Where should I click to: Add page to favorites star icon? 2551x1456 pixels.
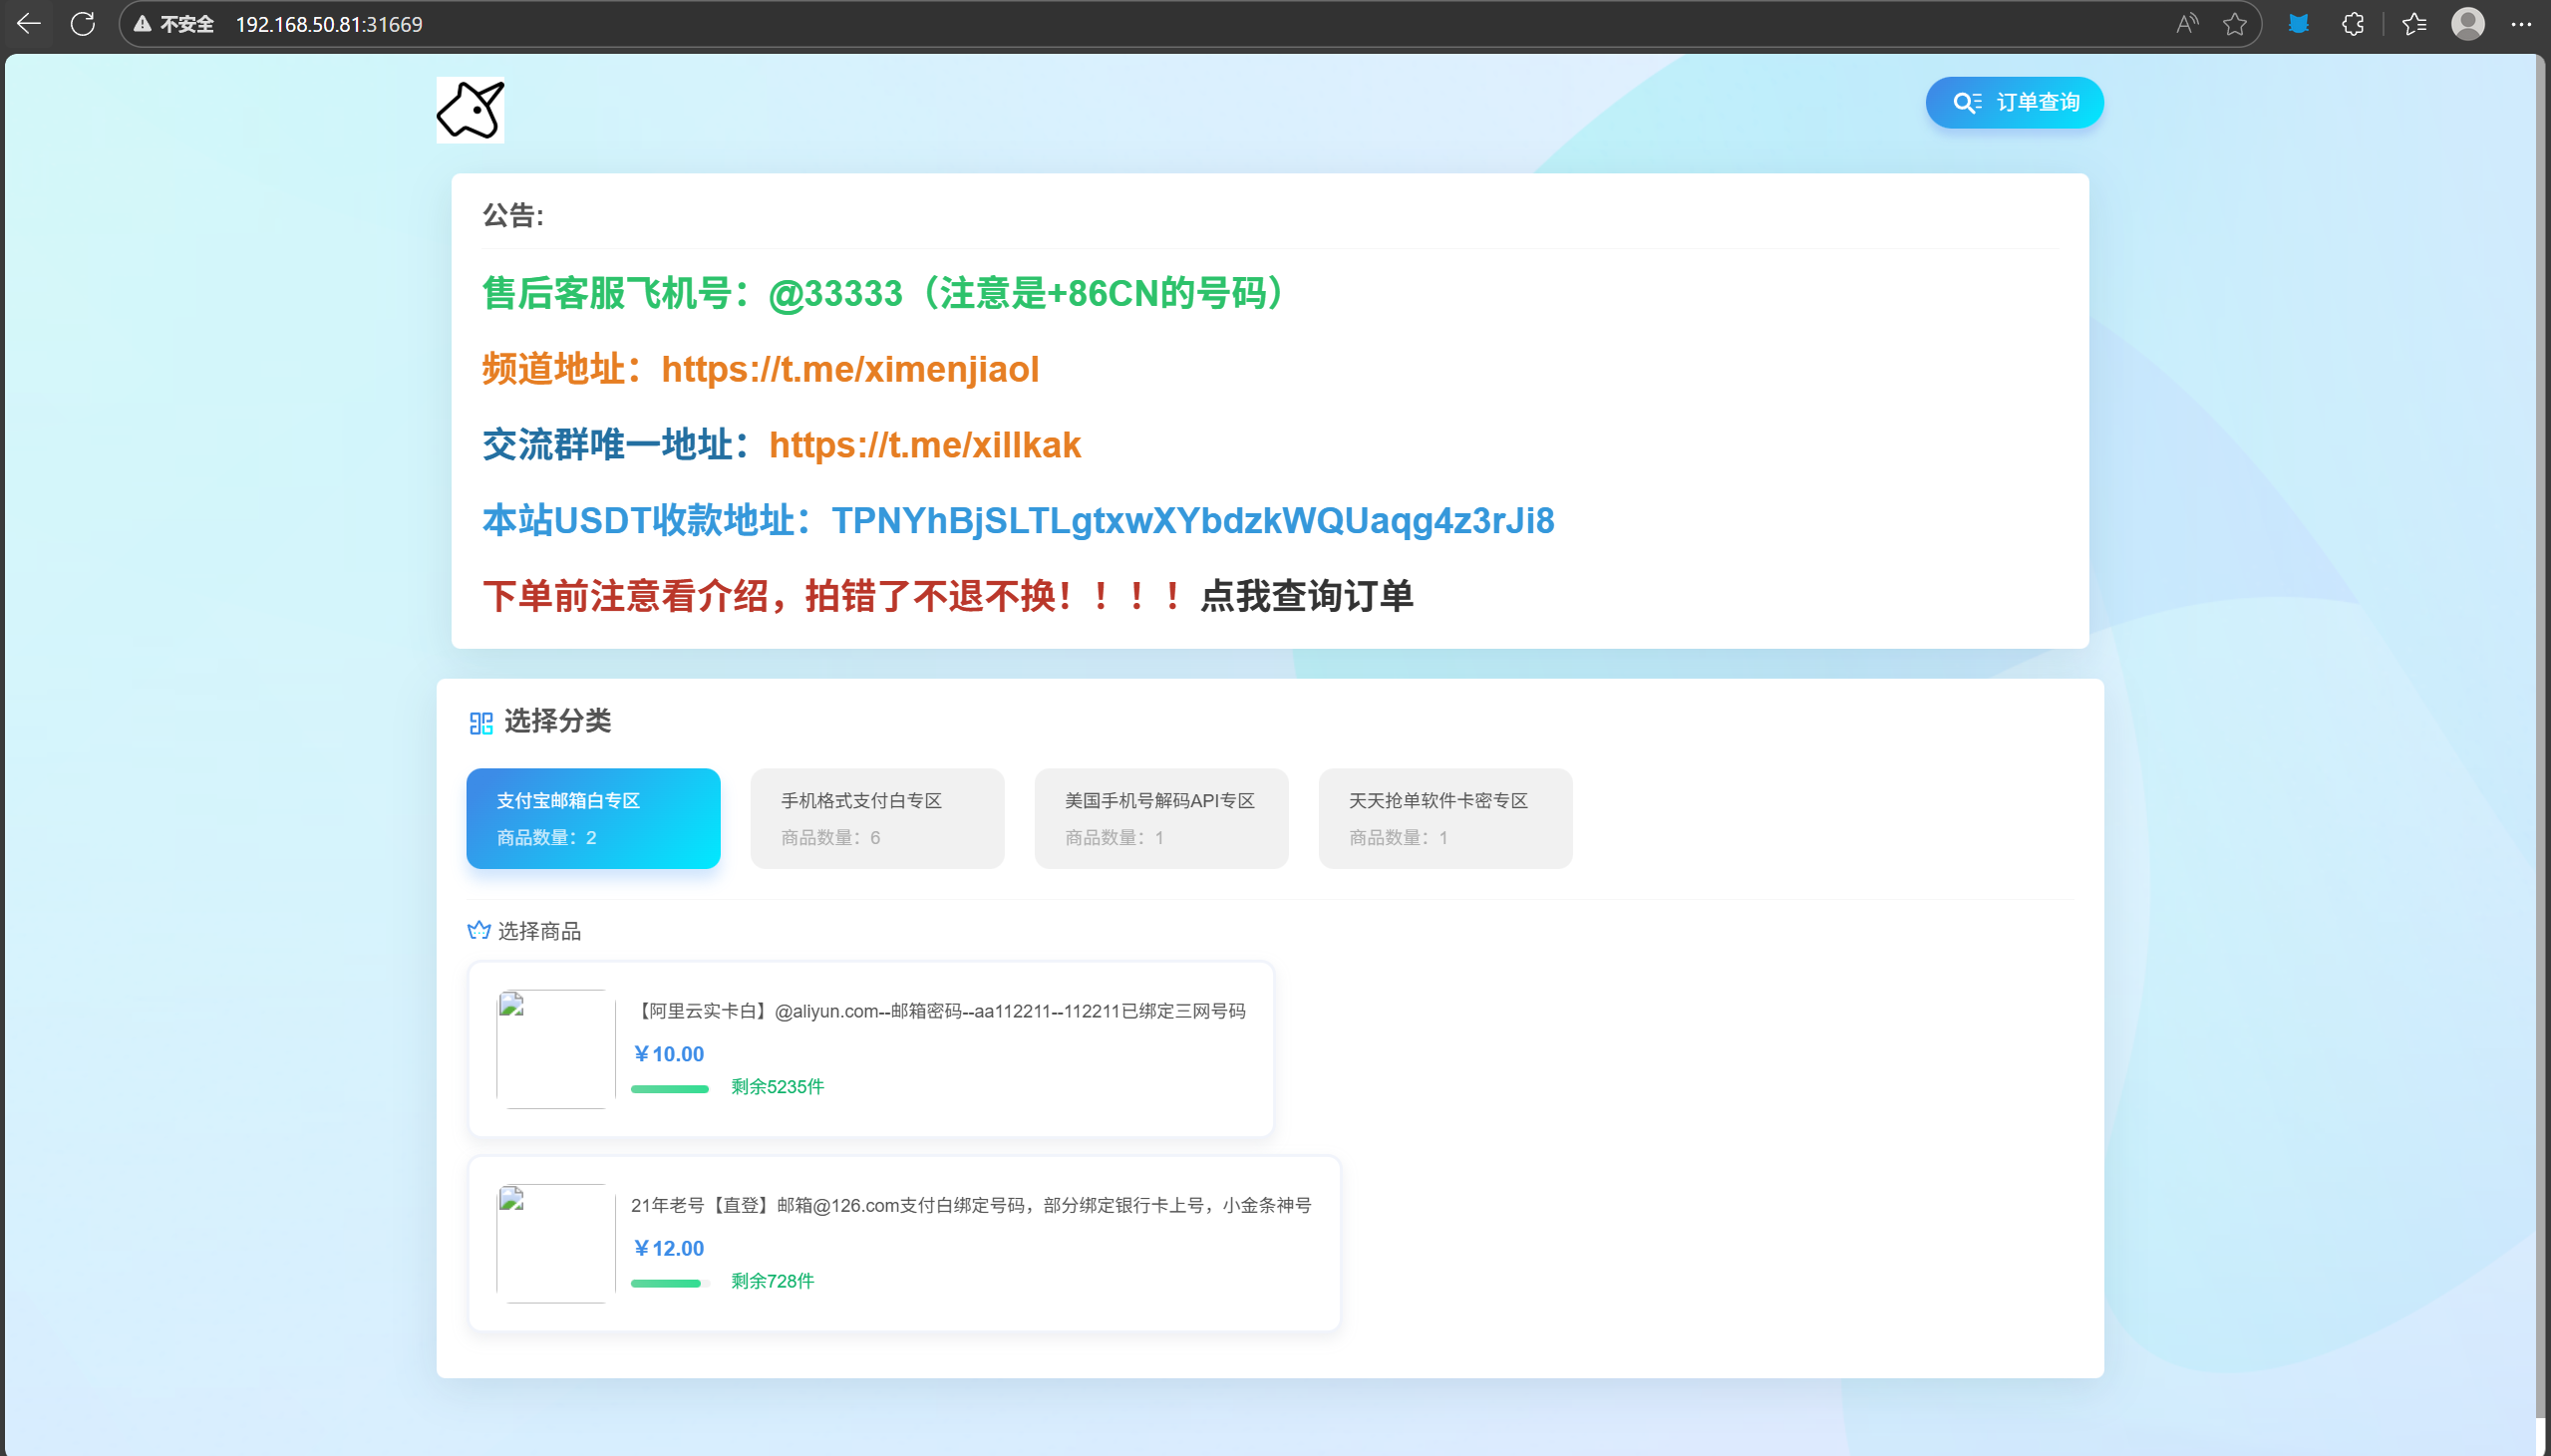(2235, 24)
